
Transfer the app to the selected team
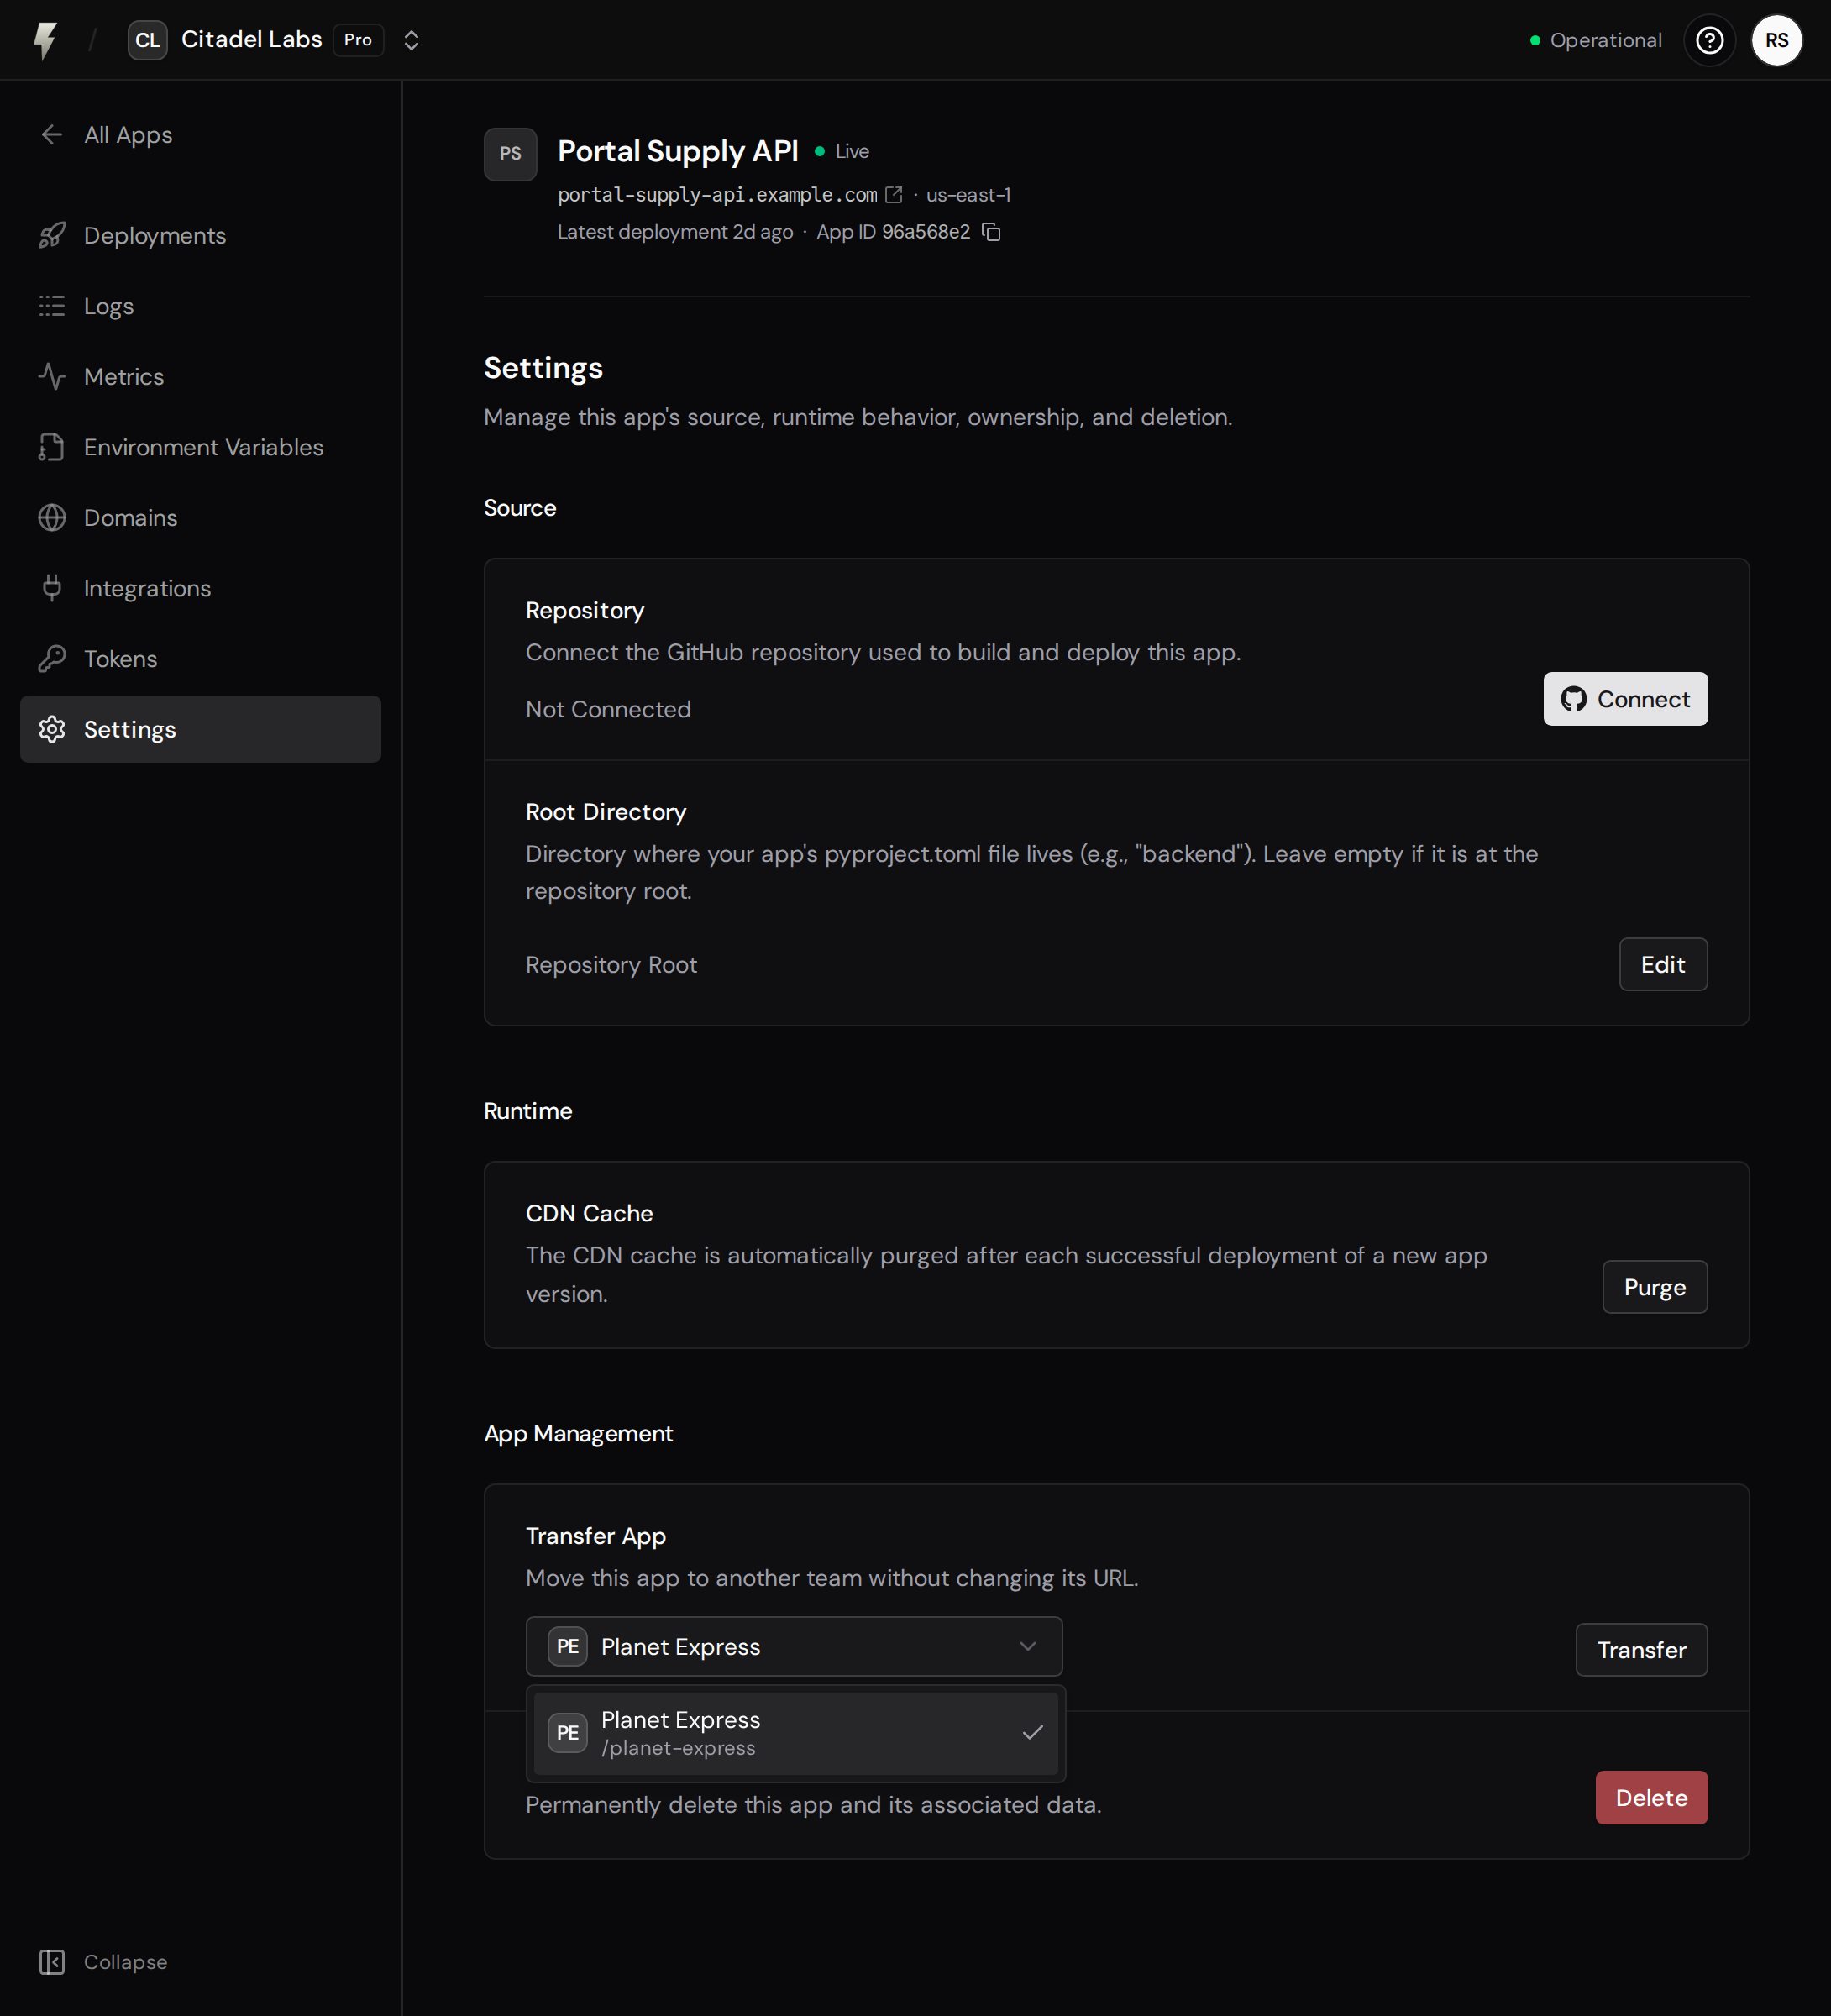1641,1650
